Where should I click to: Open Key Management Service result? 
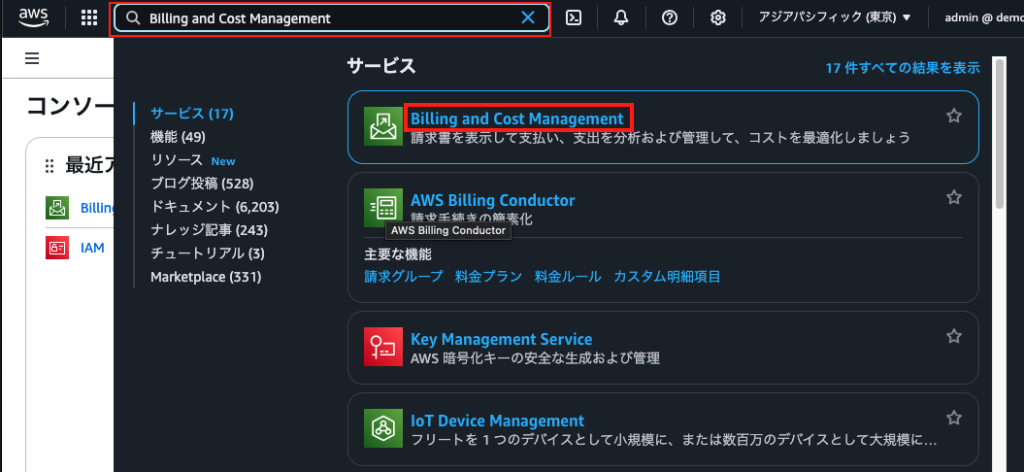click(x=502, y=339)
